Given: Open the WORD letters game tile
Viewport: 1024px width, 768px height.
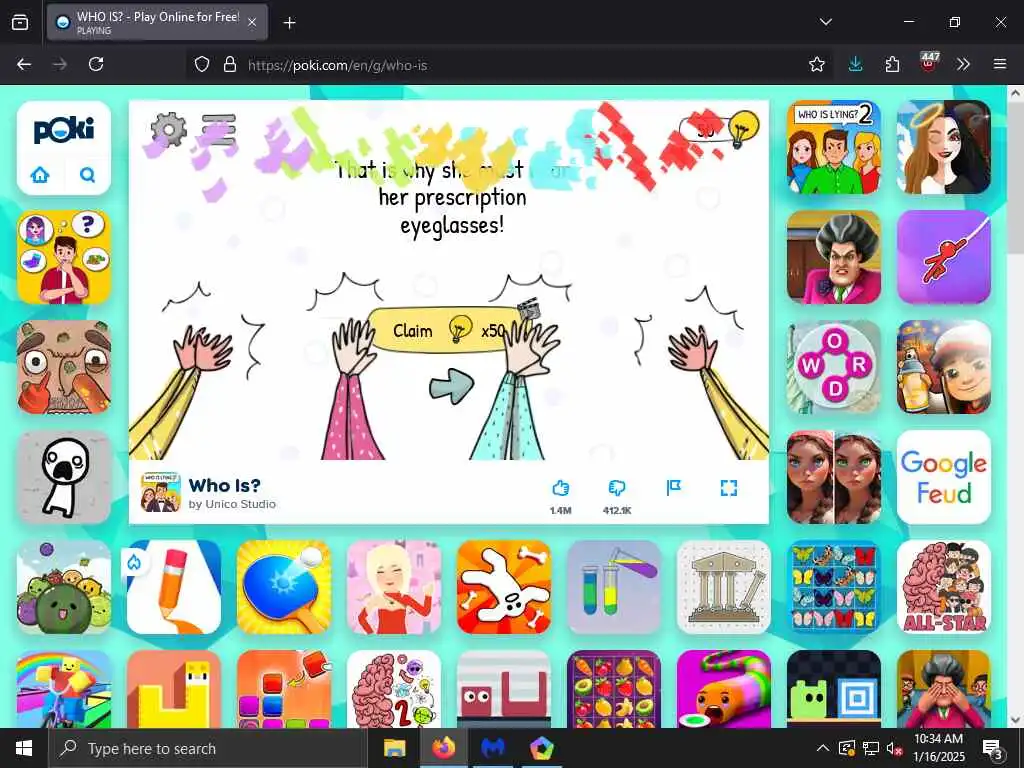Looking at the screenshot, I should tap(834, 367).
